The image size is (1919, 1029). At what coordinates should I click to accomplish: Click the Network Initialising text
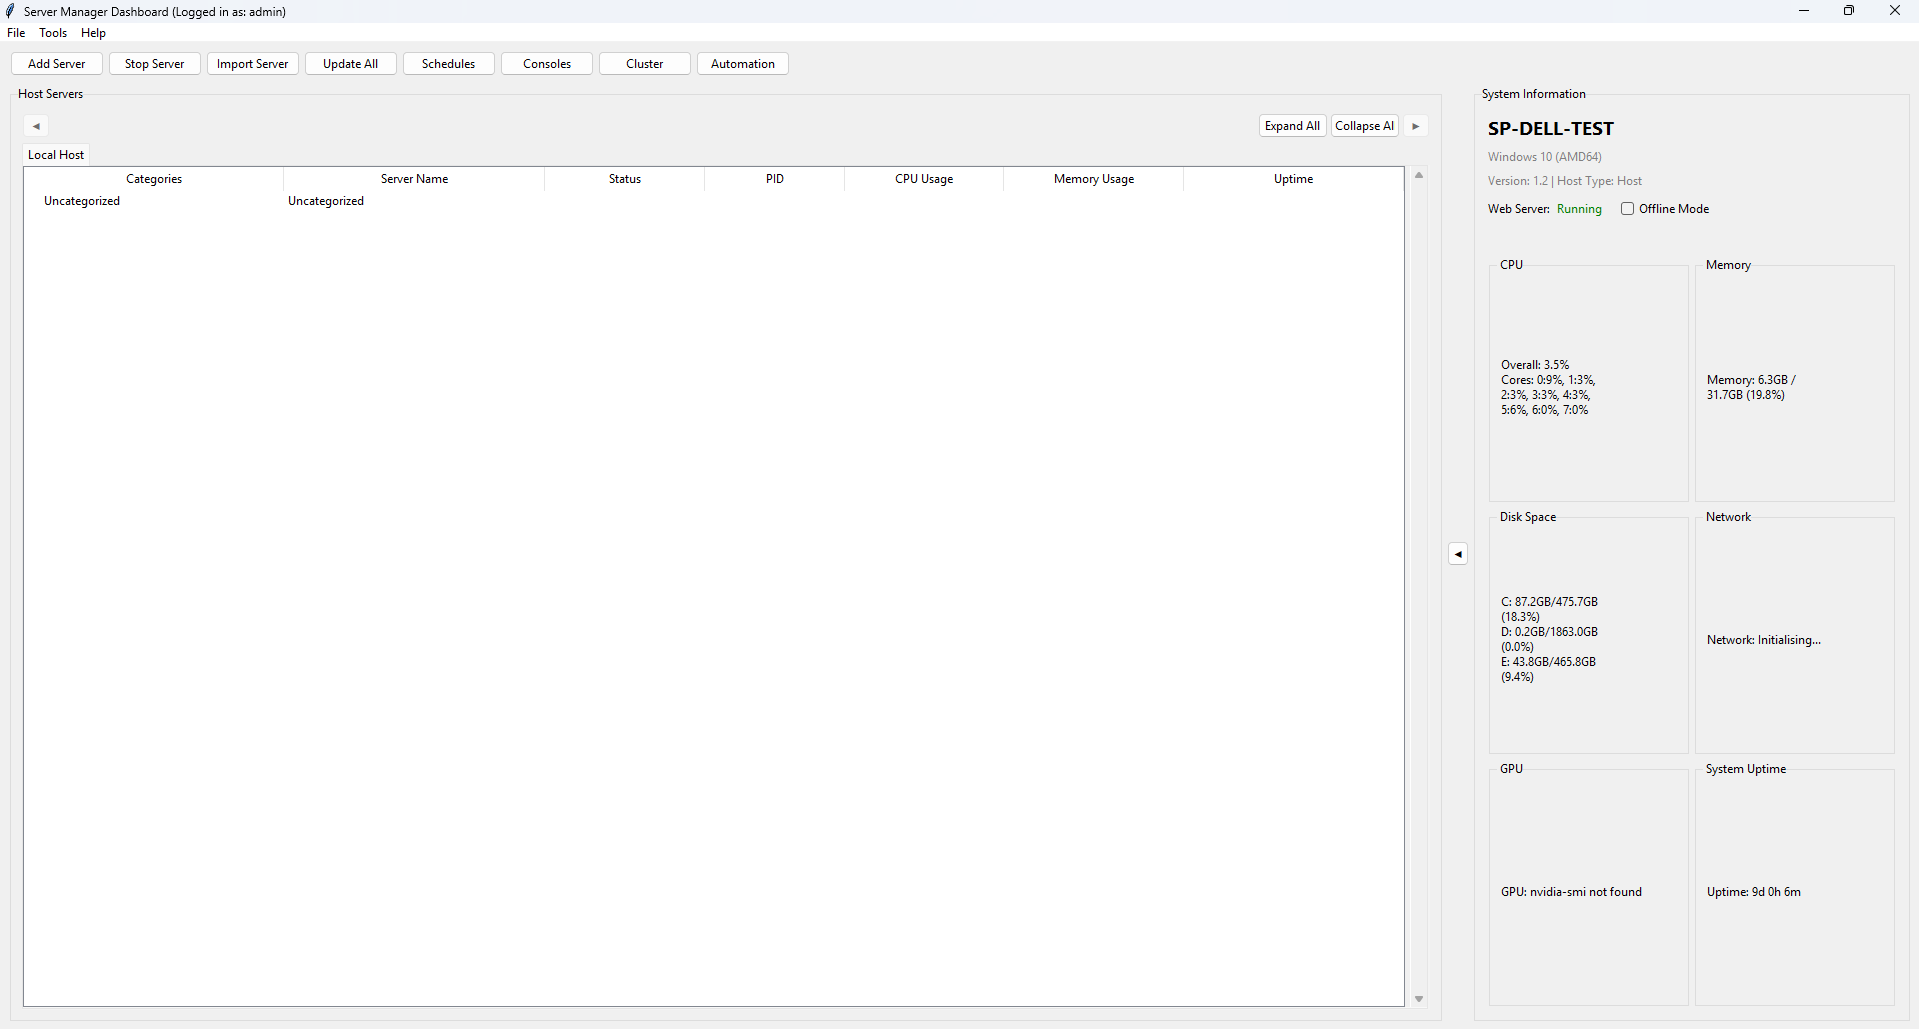(1764, 640)
